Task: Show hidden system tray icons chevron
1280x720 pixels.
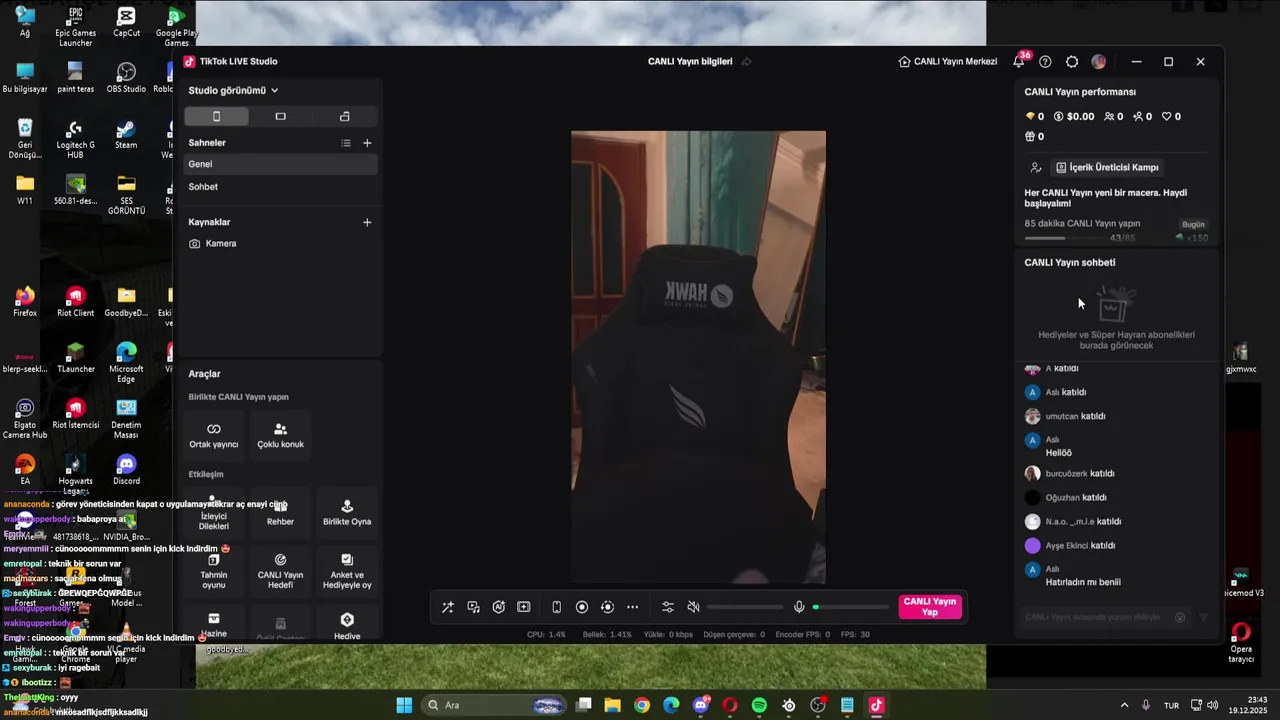Action: tap(1124, 705)
